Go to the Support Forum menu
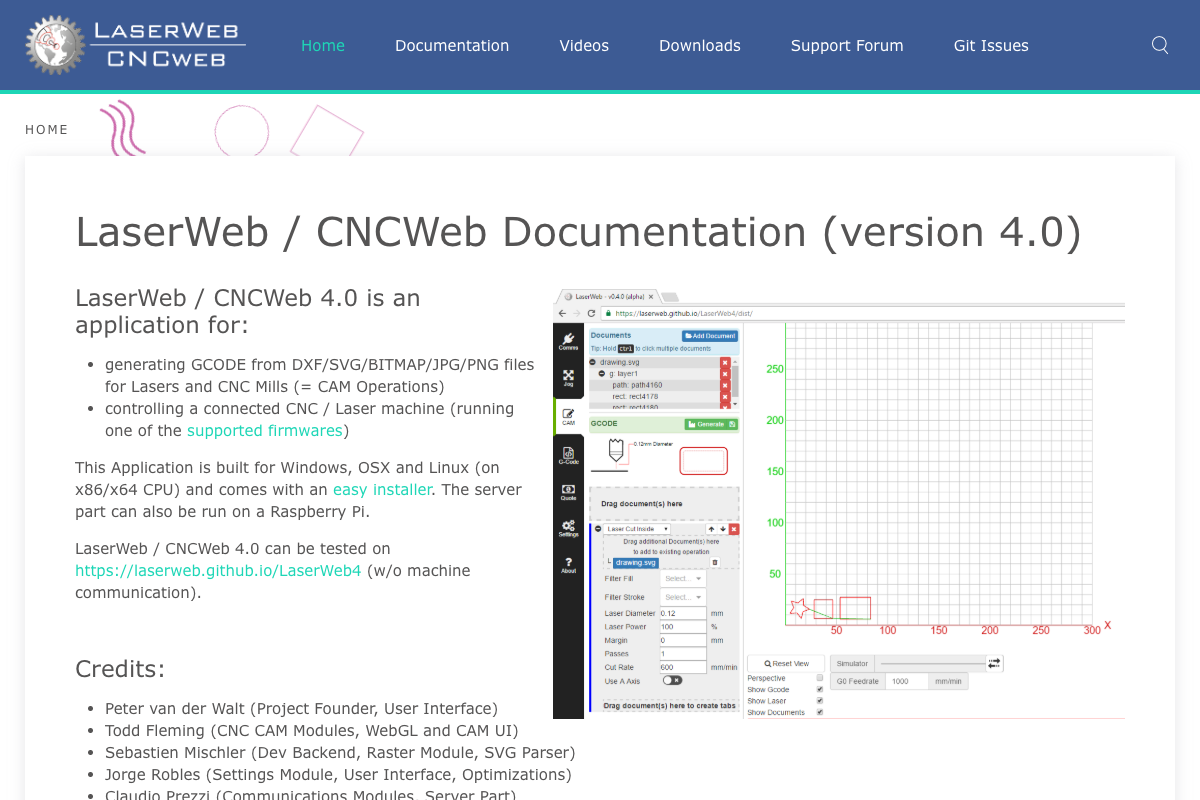 coord(847,45)
